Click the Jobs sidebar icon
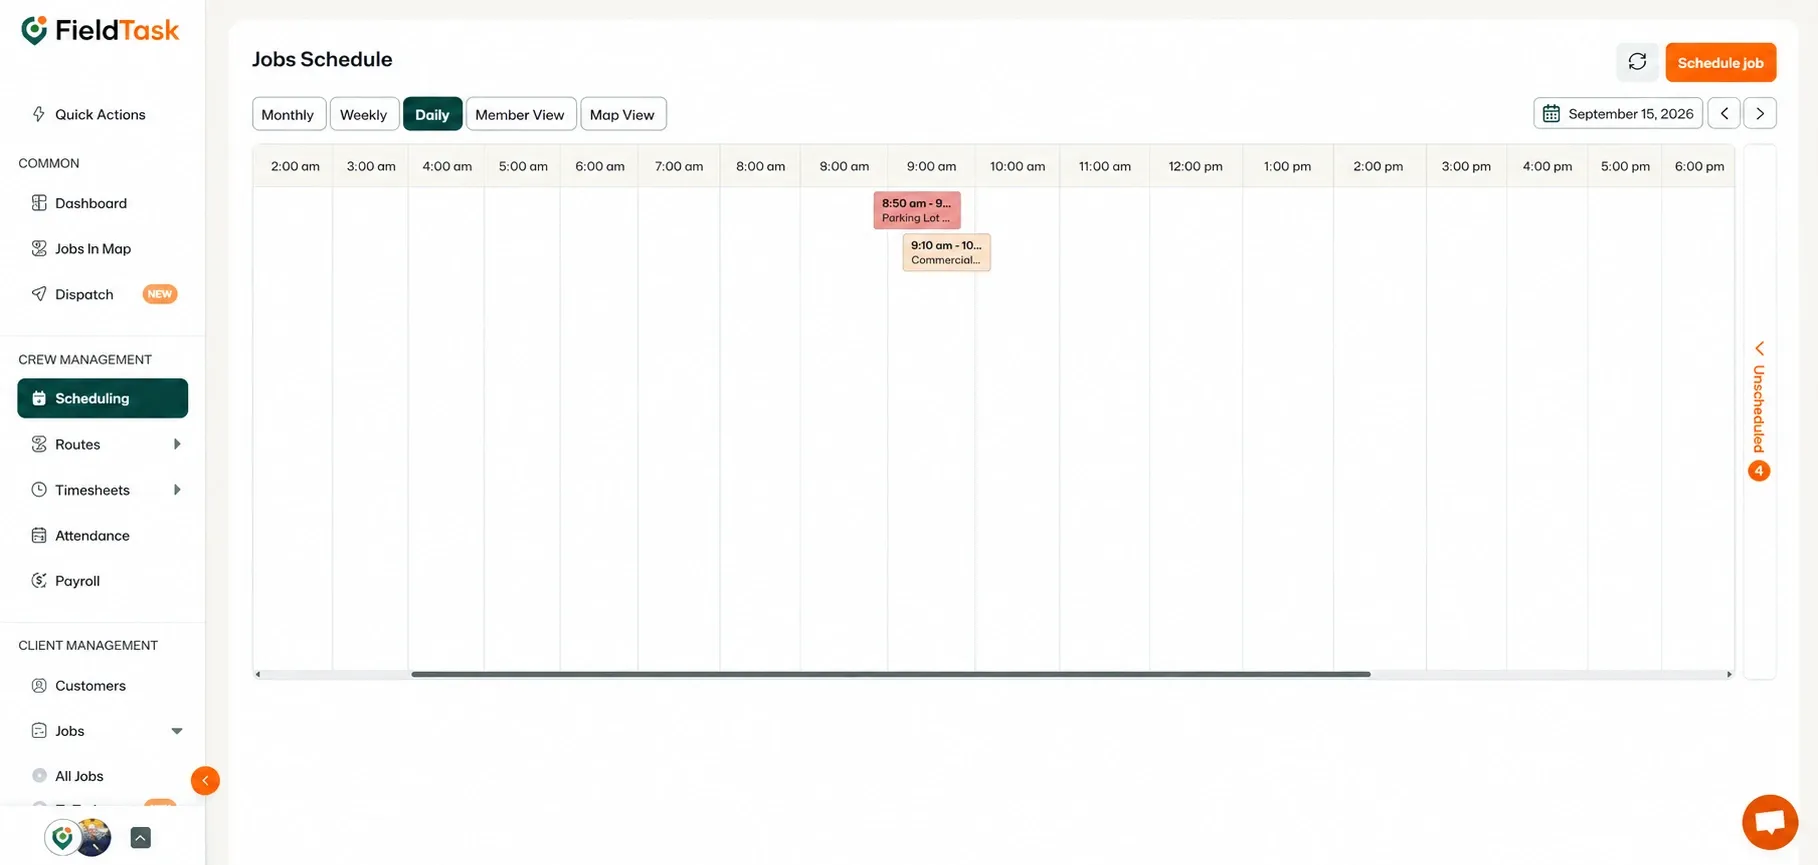Image resolution: width=1818 pixels, height=865 pixels. (x=39, y=731)
